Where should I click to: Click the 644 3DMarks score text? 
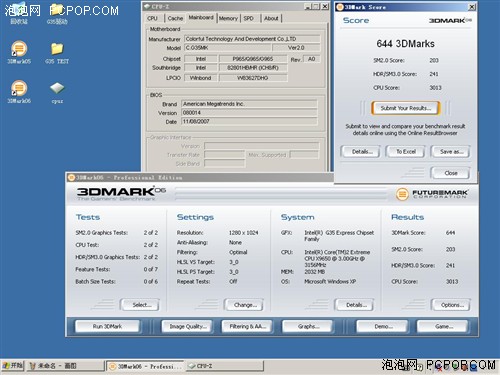[x=405, y=44]
